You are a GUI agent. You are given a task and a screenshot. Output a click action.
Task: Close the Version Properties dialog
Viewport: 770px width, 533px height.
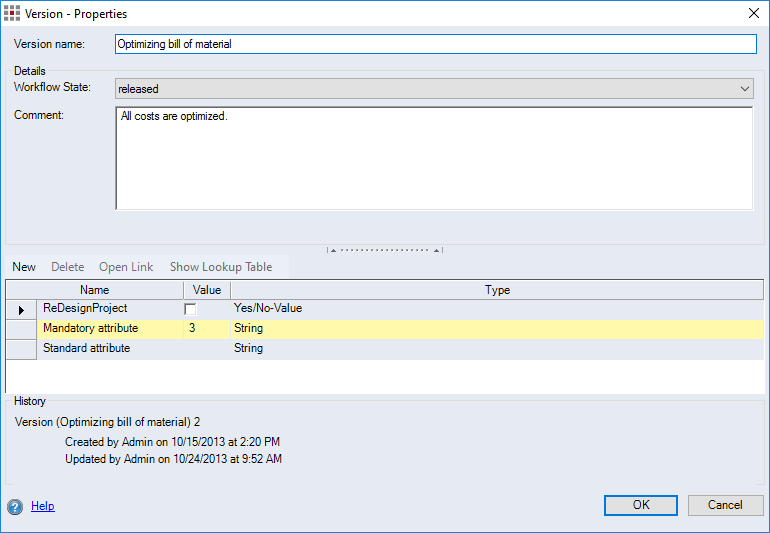(x=753, y=14)
